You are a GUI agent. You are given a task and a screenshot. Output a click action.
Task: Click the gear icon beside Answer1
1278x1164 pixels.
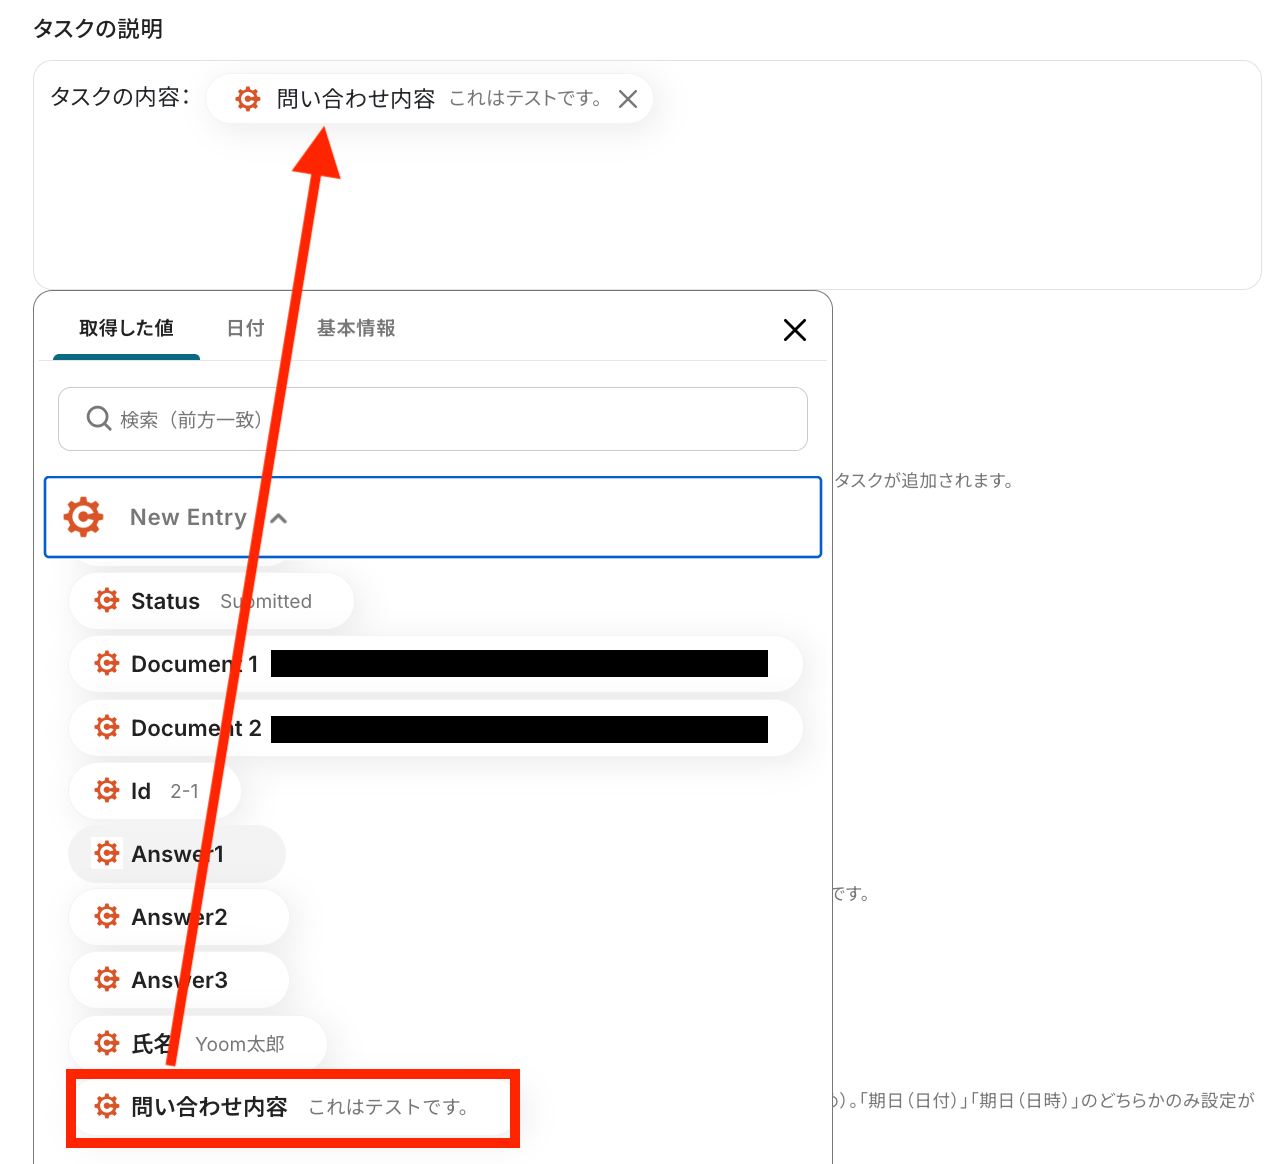point(107,853)
